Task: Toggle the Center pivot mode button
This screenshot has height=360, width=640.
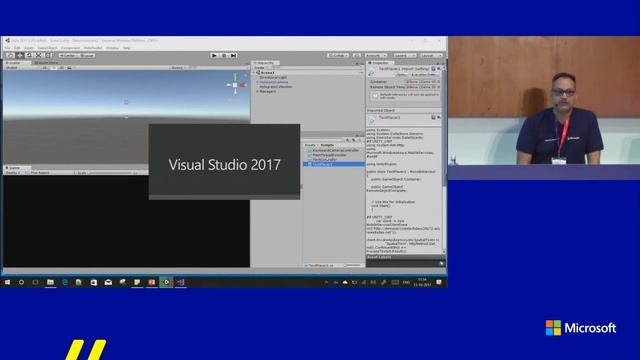Action: tap(68, 55)
